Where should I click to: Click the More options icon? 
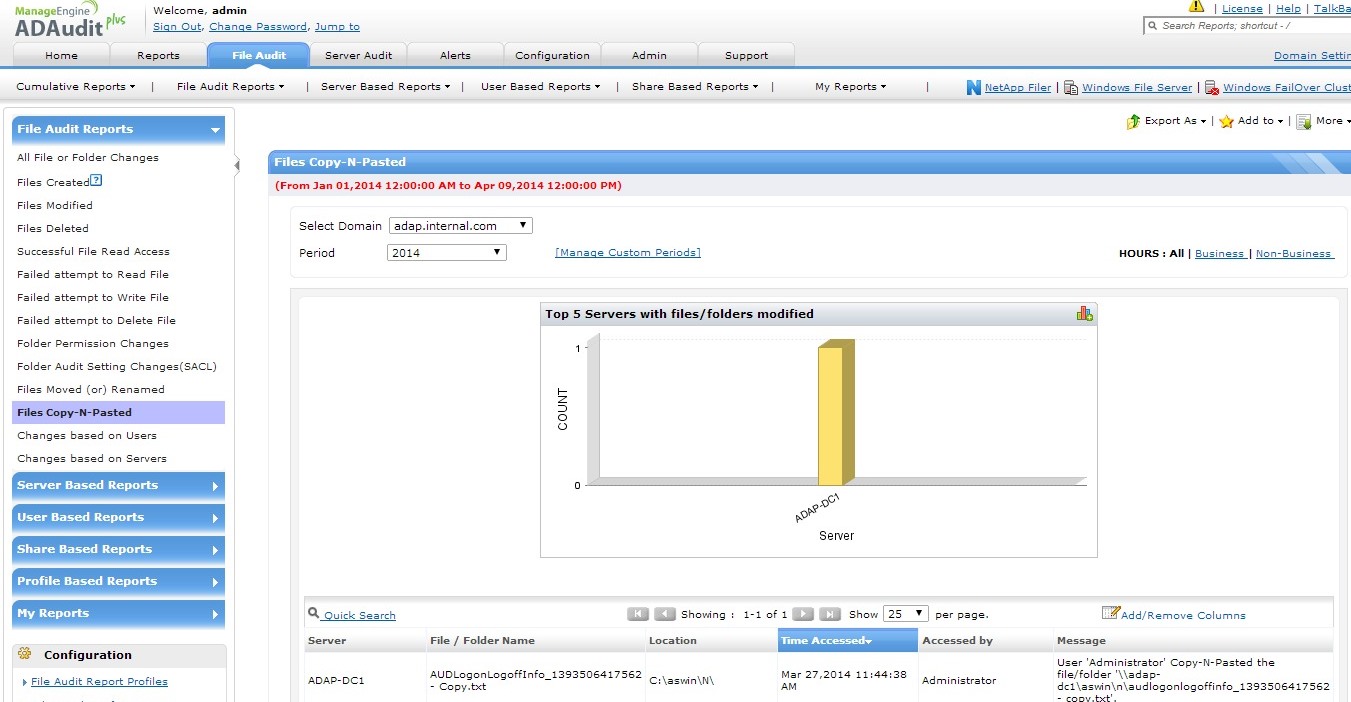[1304, 121]
